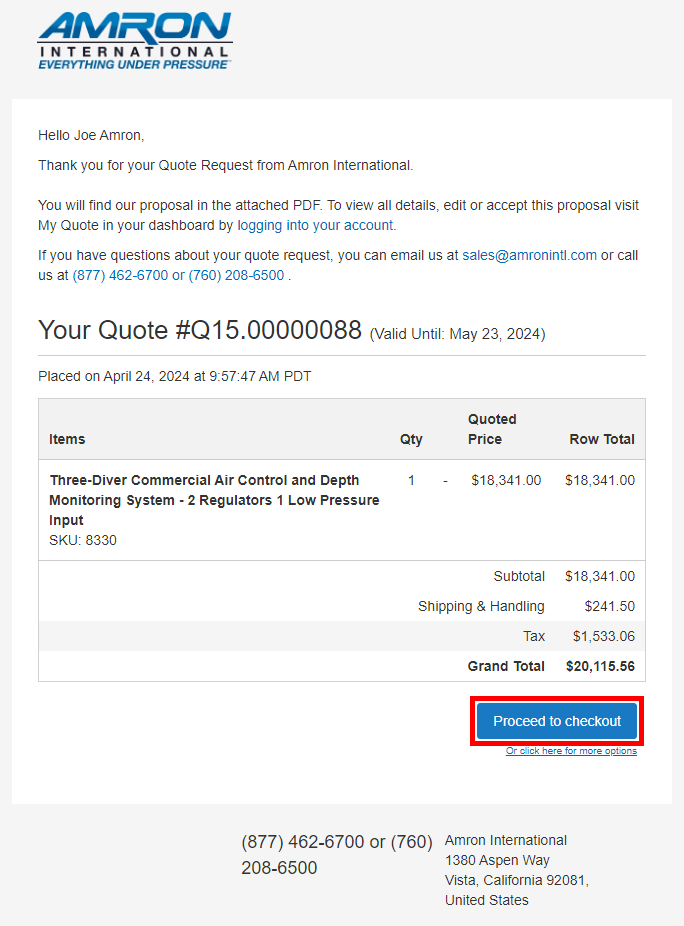Click the Shipping & Handling label
Screen dimensions: 684x926
click(481, 606)
